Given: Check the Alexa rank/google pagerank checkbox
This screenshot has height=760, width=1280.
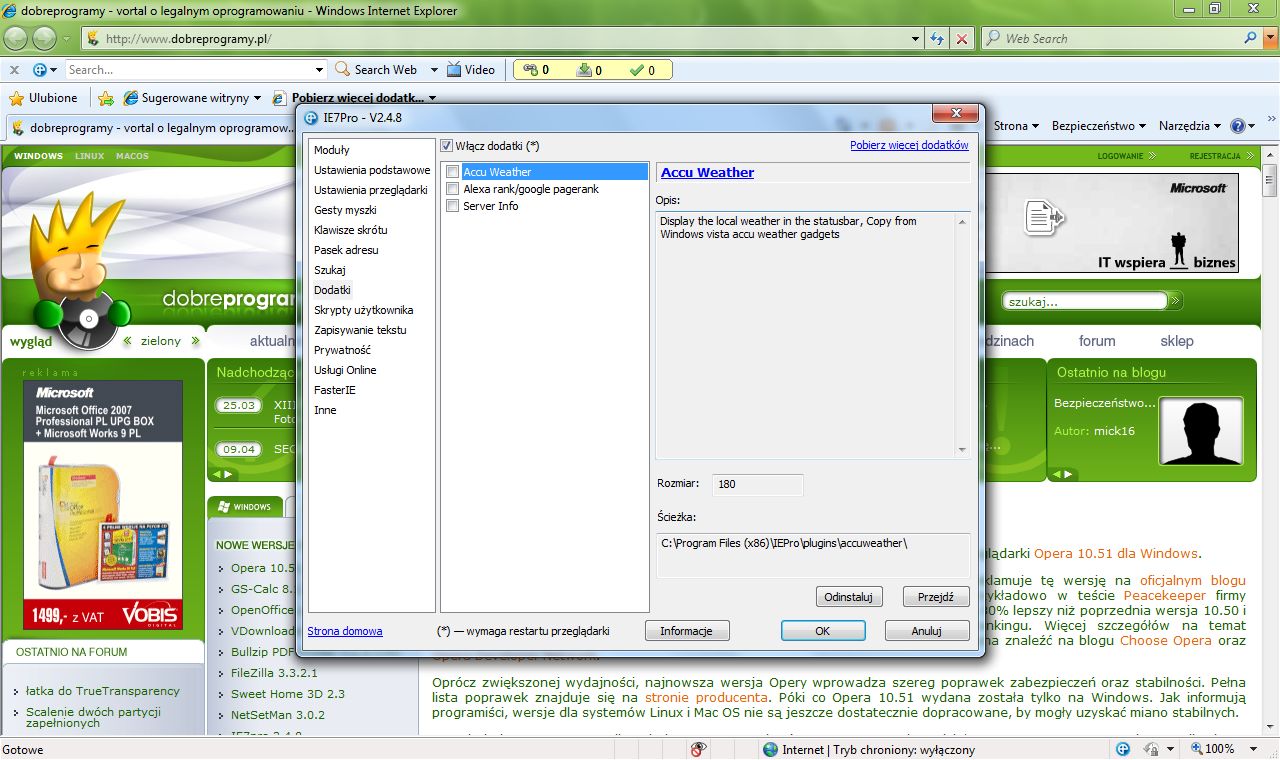Looking at the screenshot, I should click(x=453, y=189).
